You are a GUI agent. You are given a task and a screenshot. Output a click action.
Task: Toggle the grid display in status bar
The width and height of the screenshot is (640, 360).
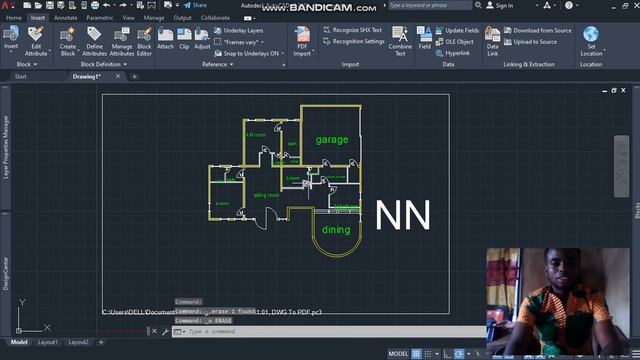(416, 353)
